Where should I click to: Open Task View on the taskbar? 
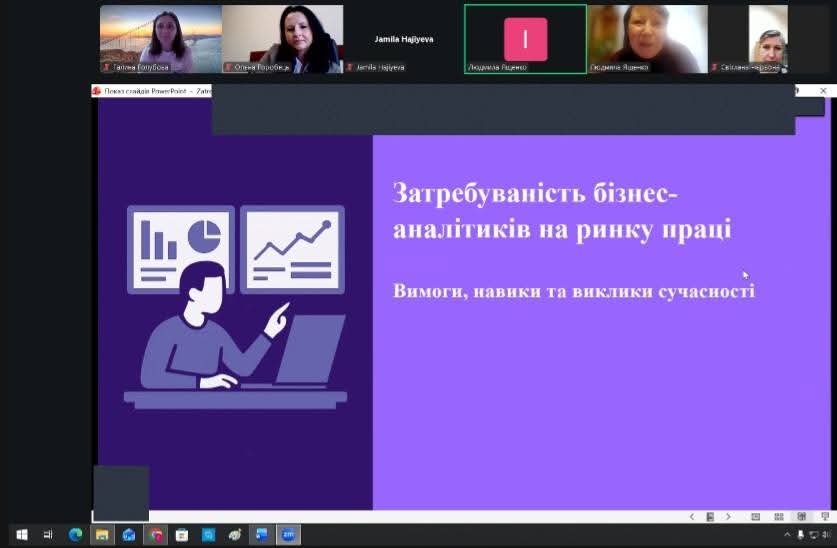[48, 535]
